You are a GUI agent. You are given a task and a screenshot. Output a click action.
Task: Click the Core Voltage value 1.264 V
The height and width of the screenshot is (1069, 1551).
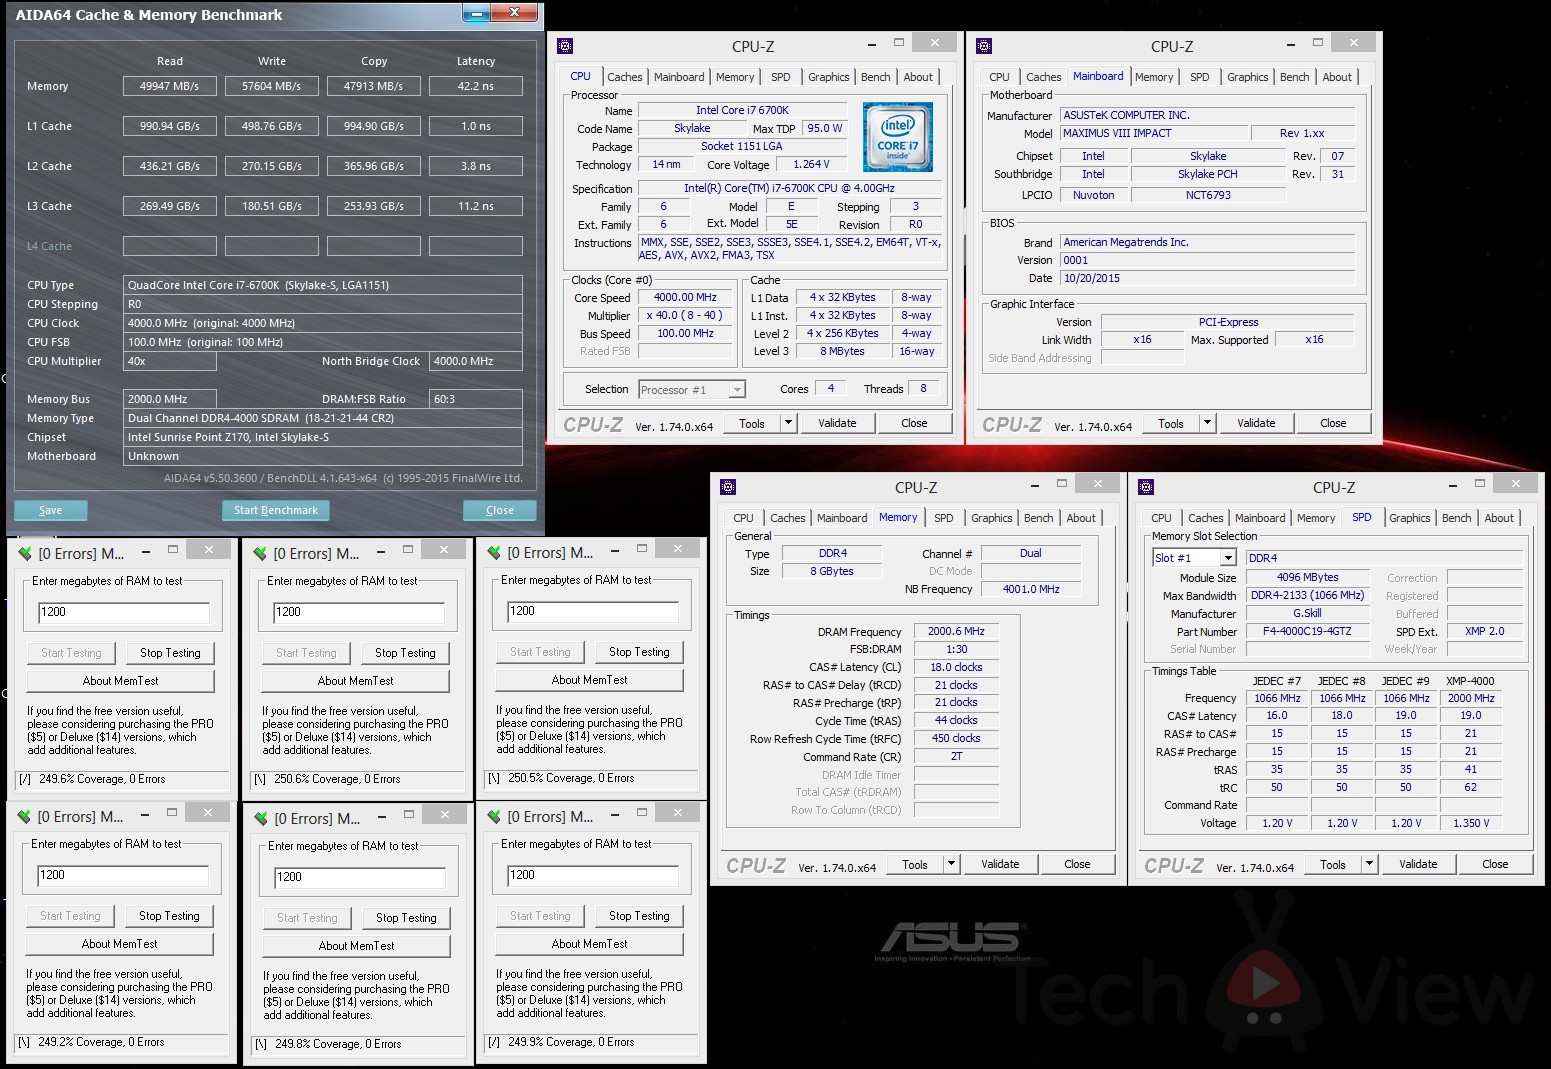[809, 165]
